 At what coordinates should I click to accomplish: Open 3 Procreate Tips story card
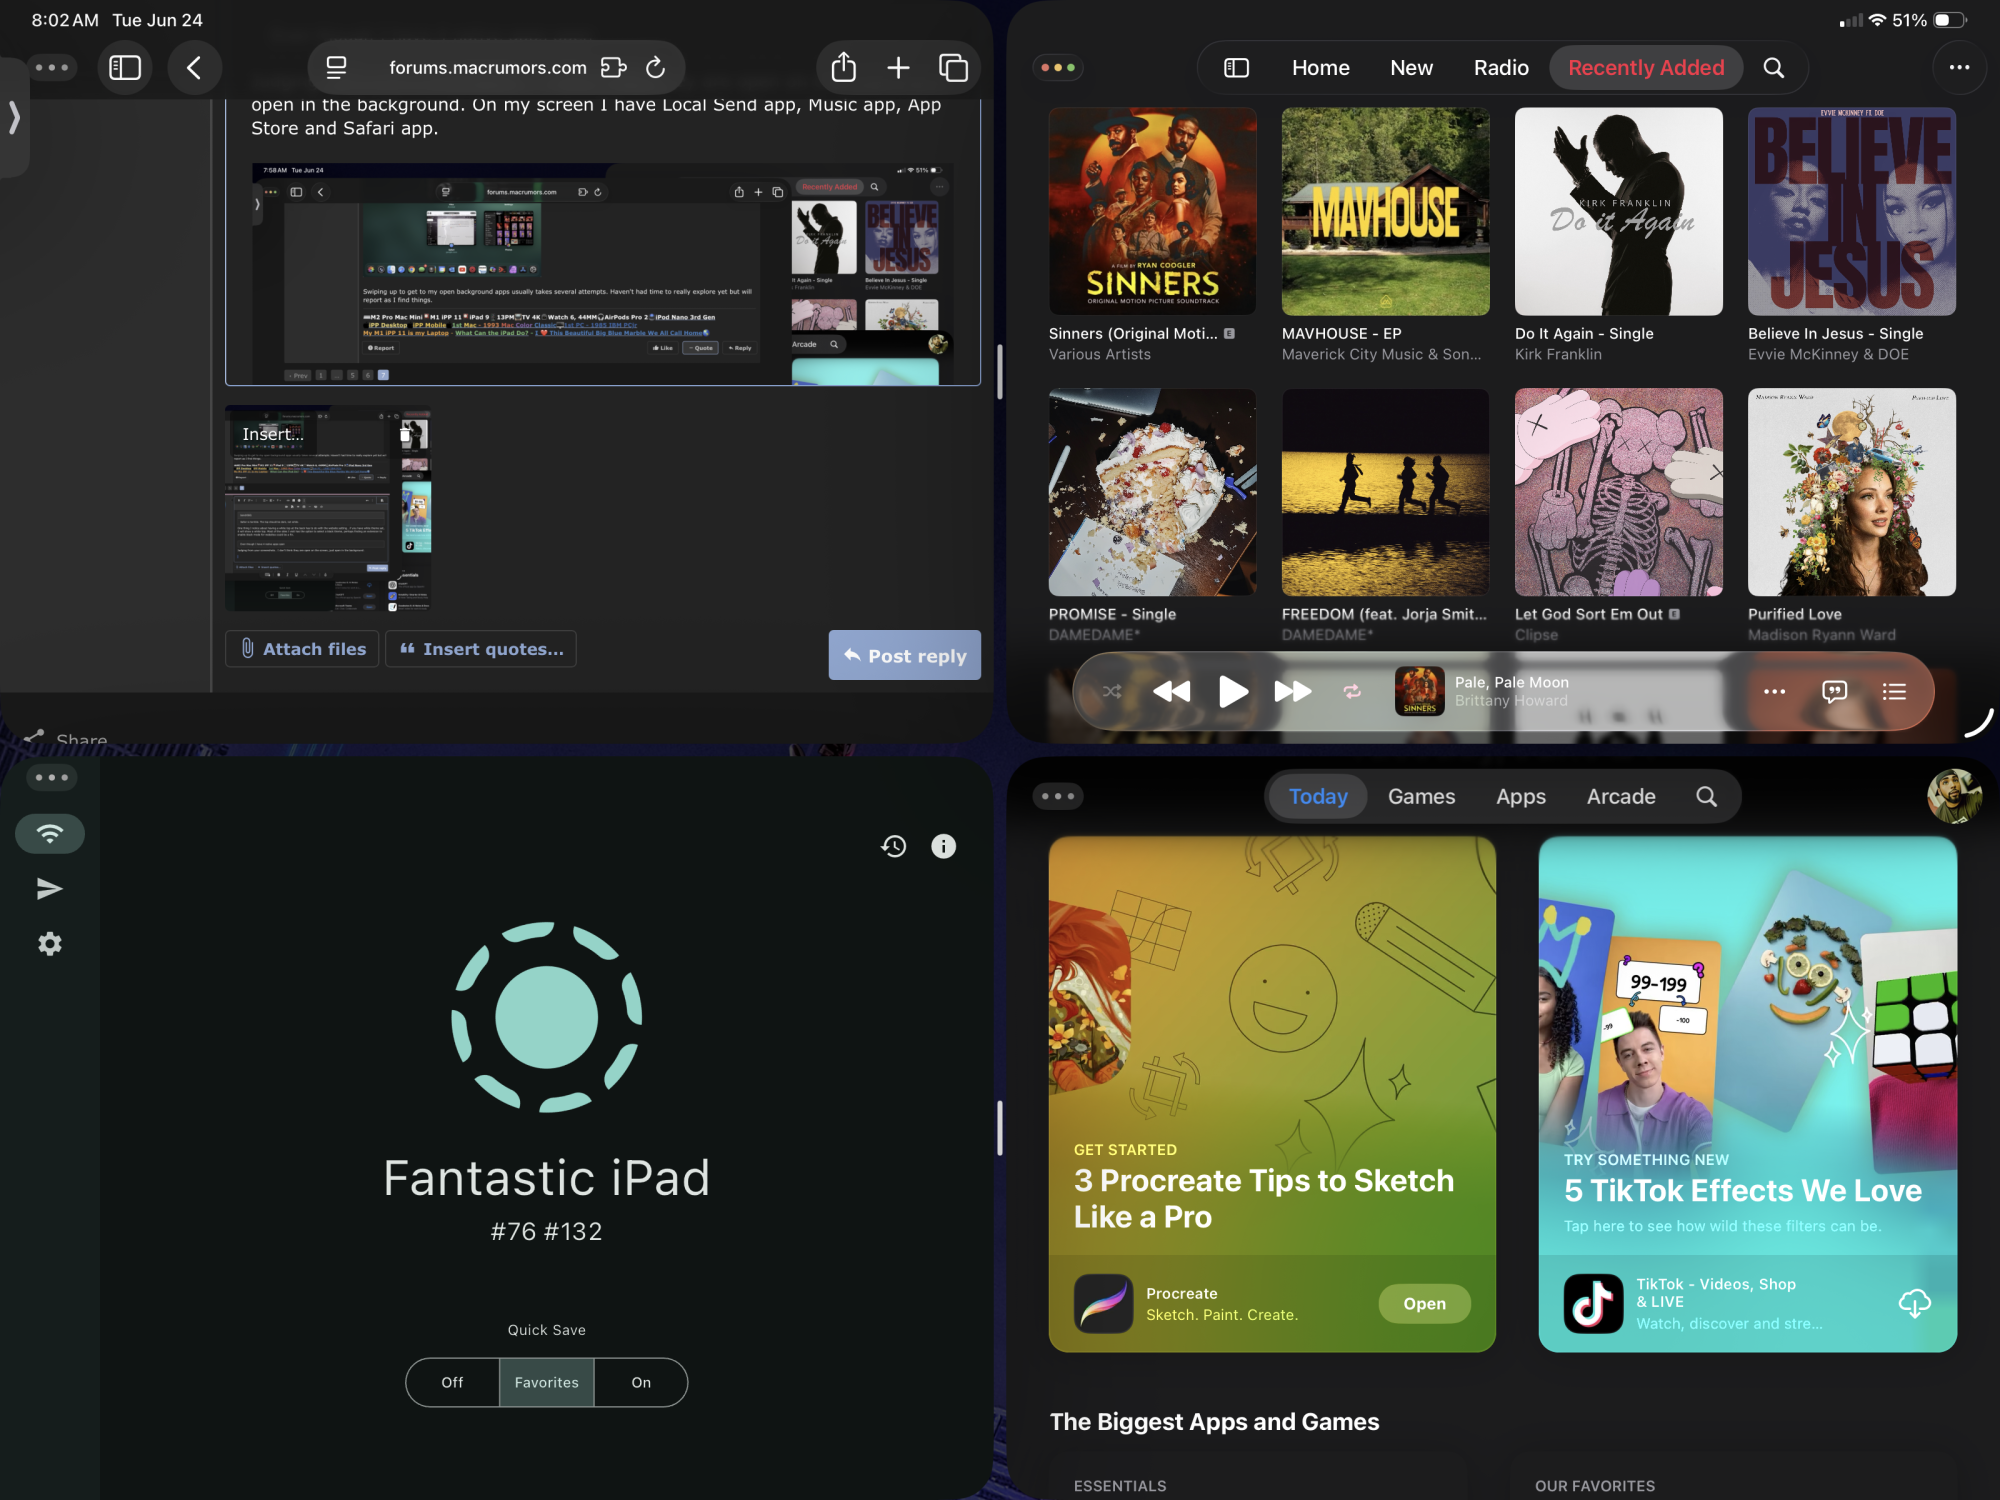click(x=1272, y=1094)
